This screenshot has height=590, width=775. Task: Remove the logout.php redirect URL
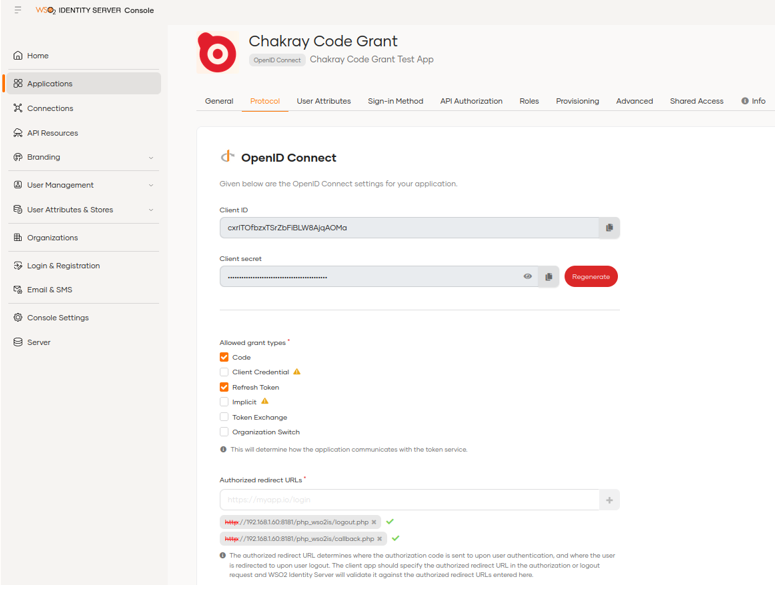pyautogui.click(x=374, y=522)
